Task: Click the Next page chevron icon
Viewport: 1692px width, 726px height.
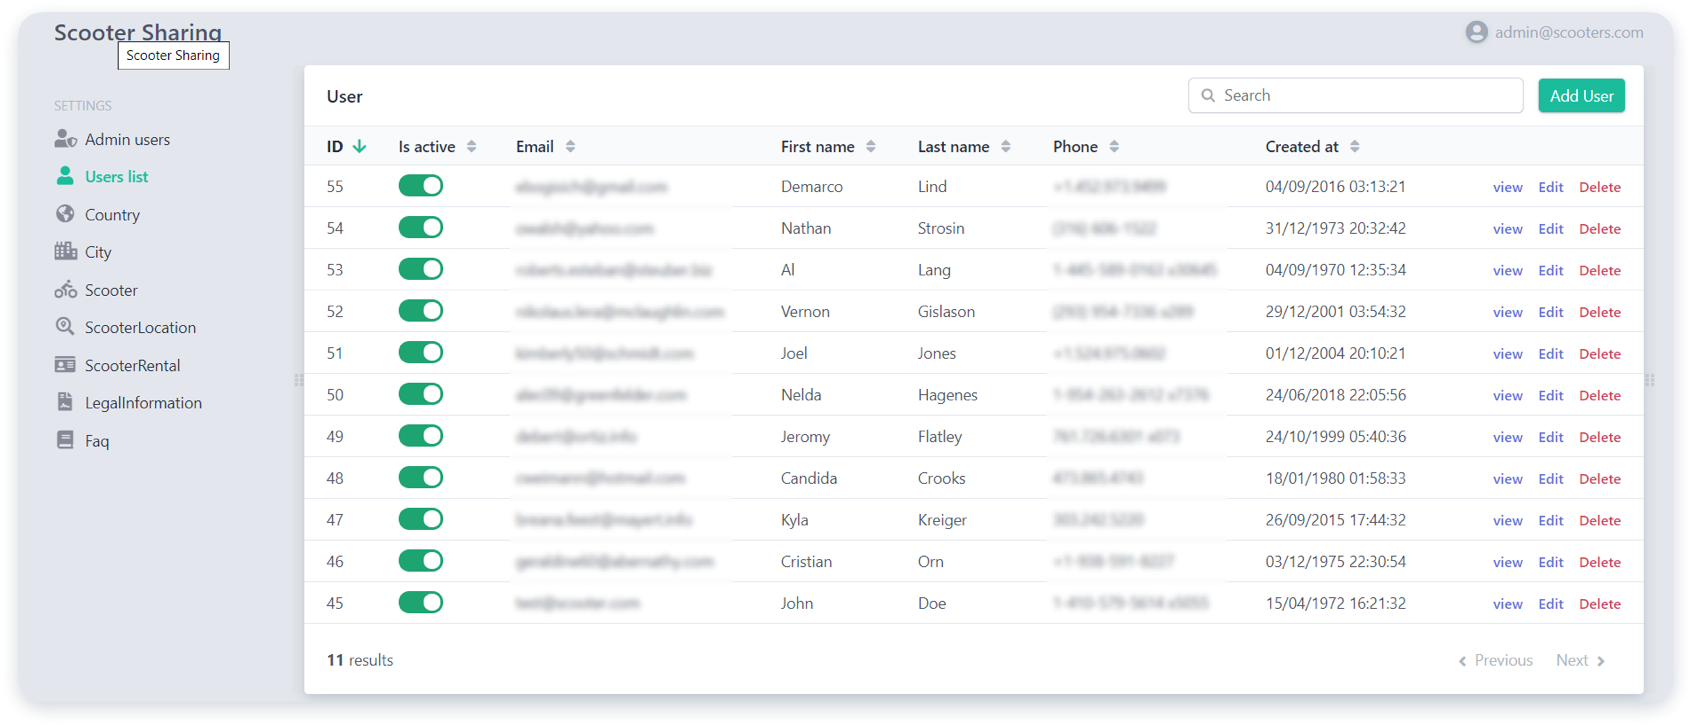Action: (x=1601, y=661)
